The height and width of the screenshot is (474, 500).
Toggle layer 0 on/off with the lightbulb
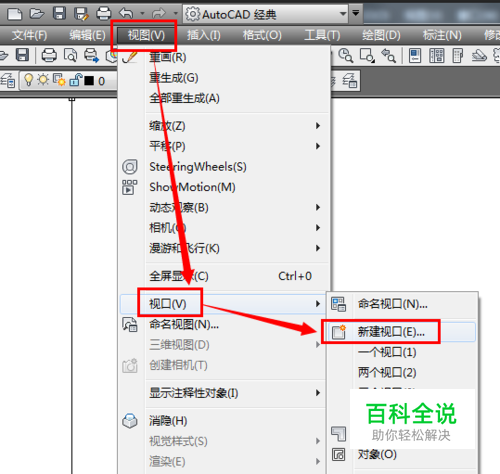tap(29, 80)
